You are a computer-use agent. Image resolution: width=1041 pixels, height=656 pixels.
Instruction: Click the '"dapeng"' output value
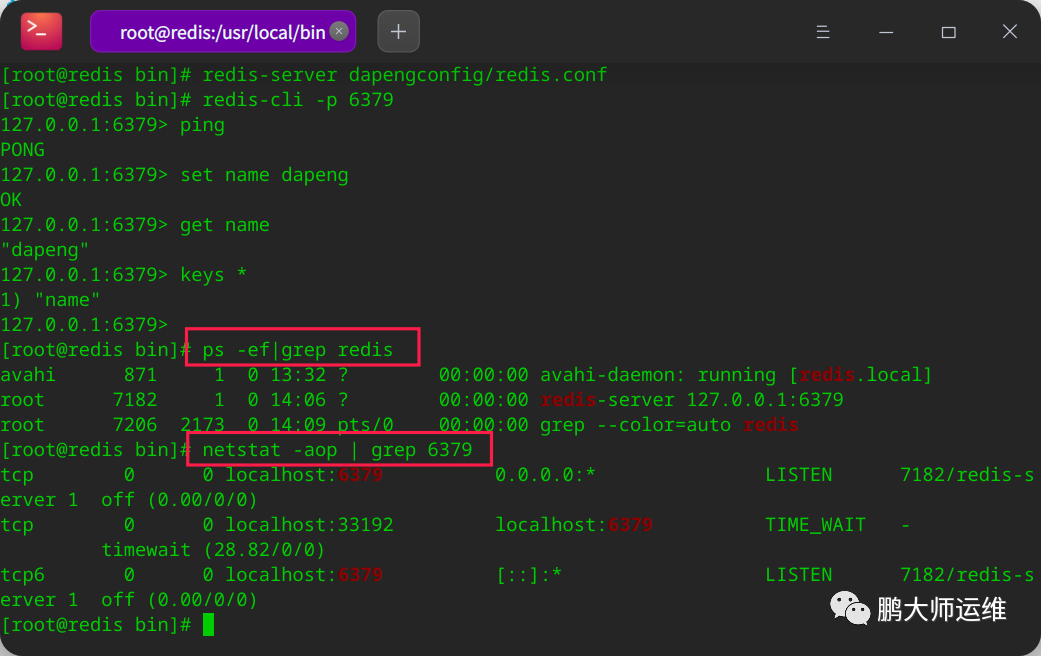[44, 250]
